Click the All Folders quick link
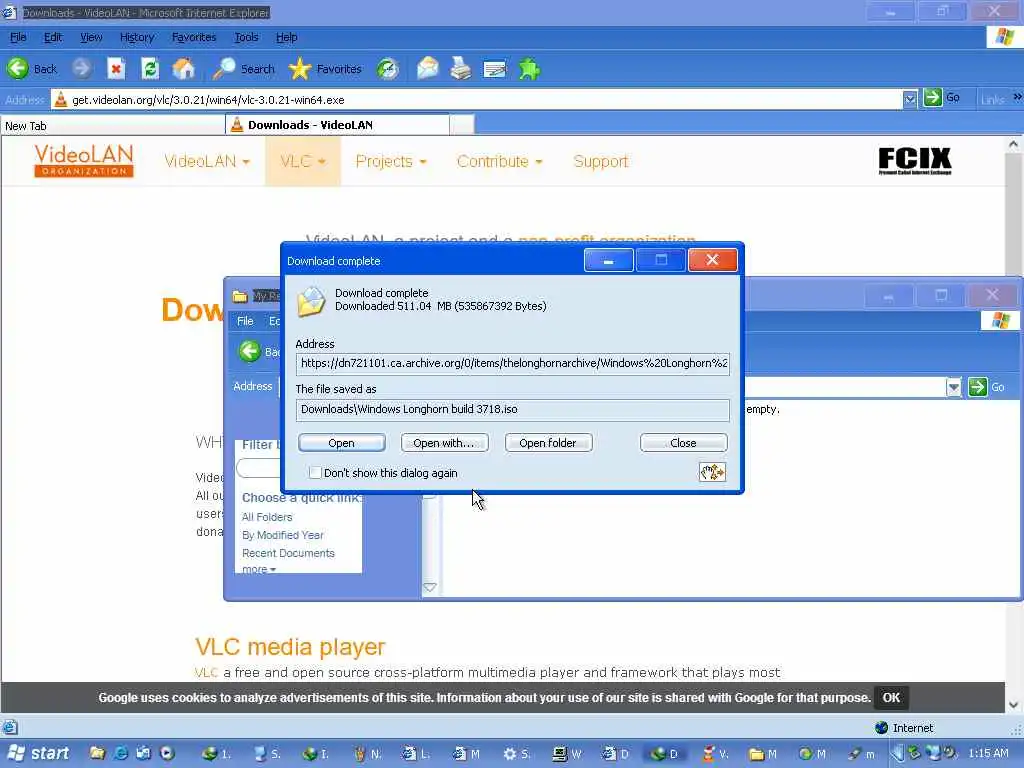The height and width of the screenshot is (768, 1024). (x=266, y=517)
